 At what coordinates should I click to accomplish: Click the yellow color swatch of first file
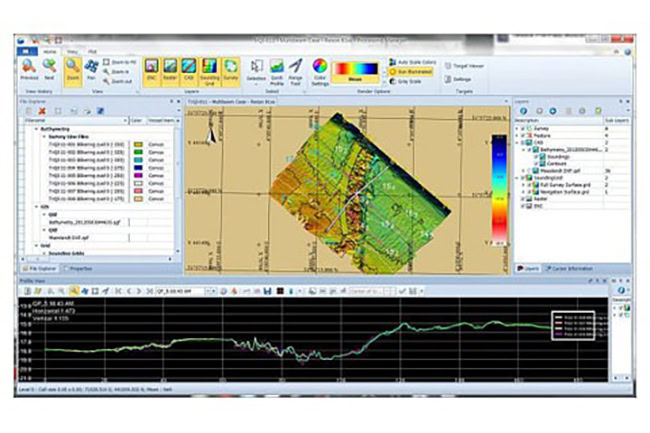139,144
